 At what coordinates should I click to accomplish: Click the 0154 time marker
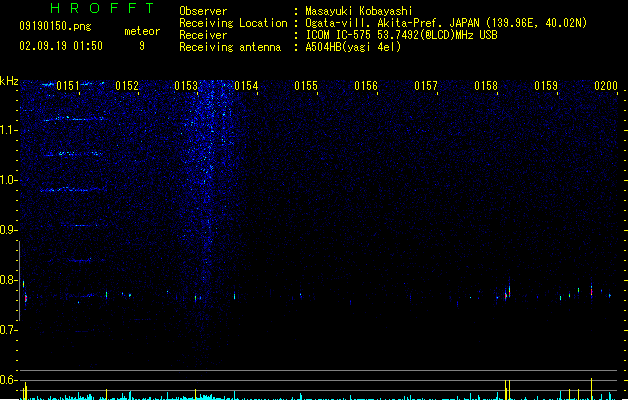(x=246, y=86)
